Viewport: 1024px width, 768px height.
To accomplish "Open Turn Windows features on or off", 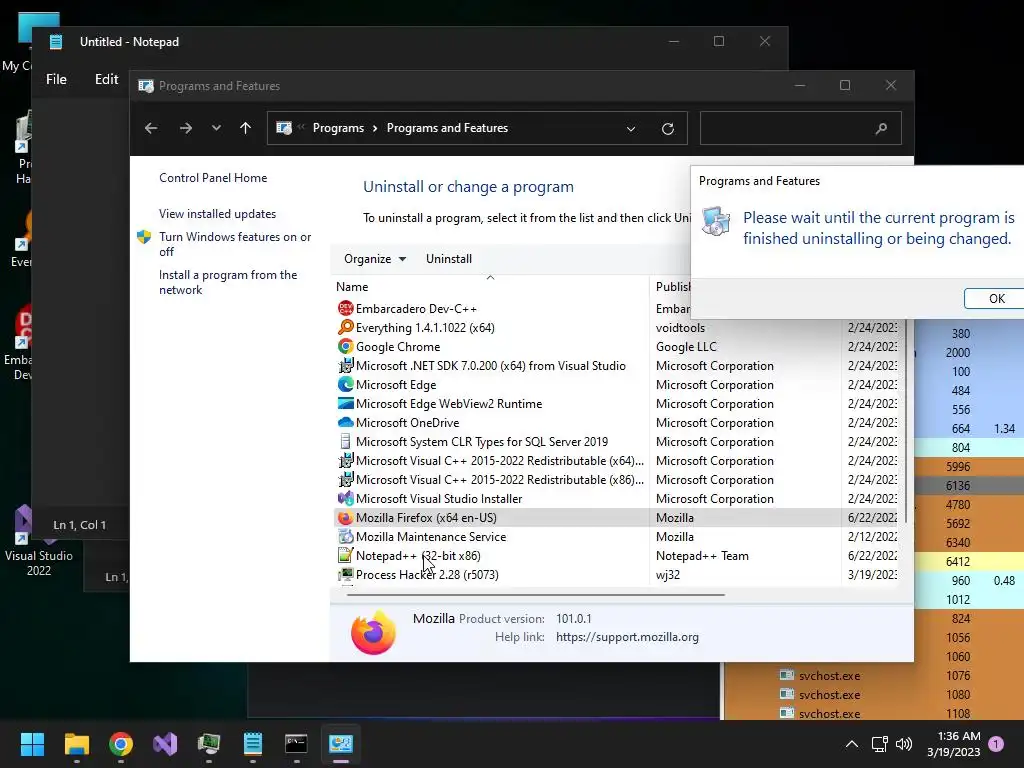I will pos(235,244).
